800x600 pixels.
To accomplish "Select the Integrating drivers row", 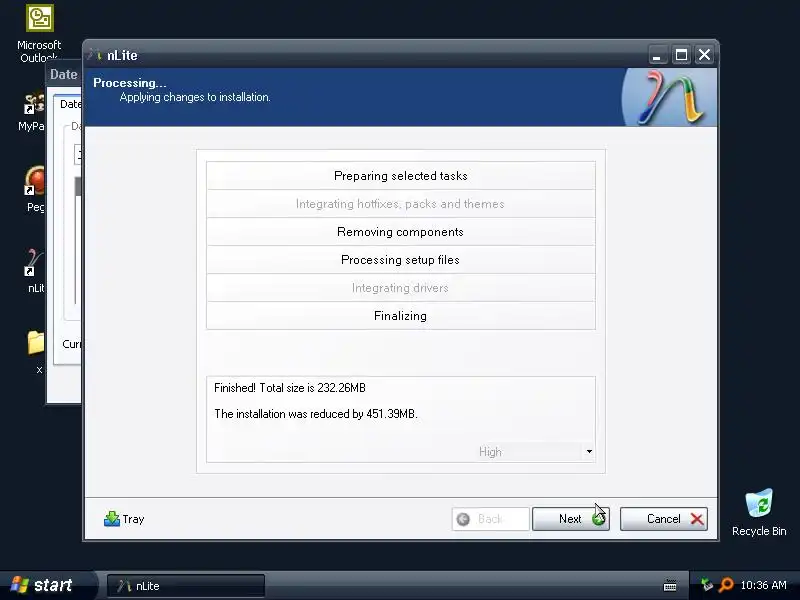I will pyautogui.click(x=401, y=288).
